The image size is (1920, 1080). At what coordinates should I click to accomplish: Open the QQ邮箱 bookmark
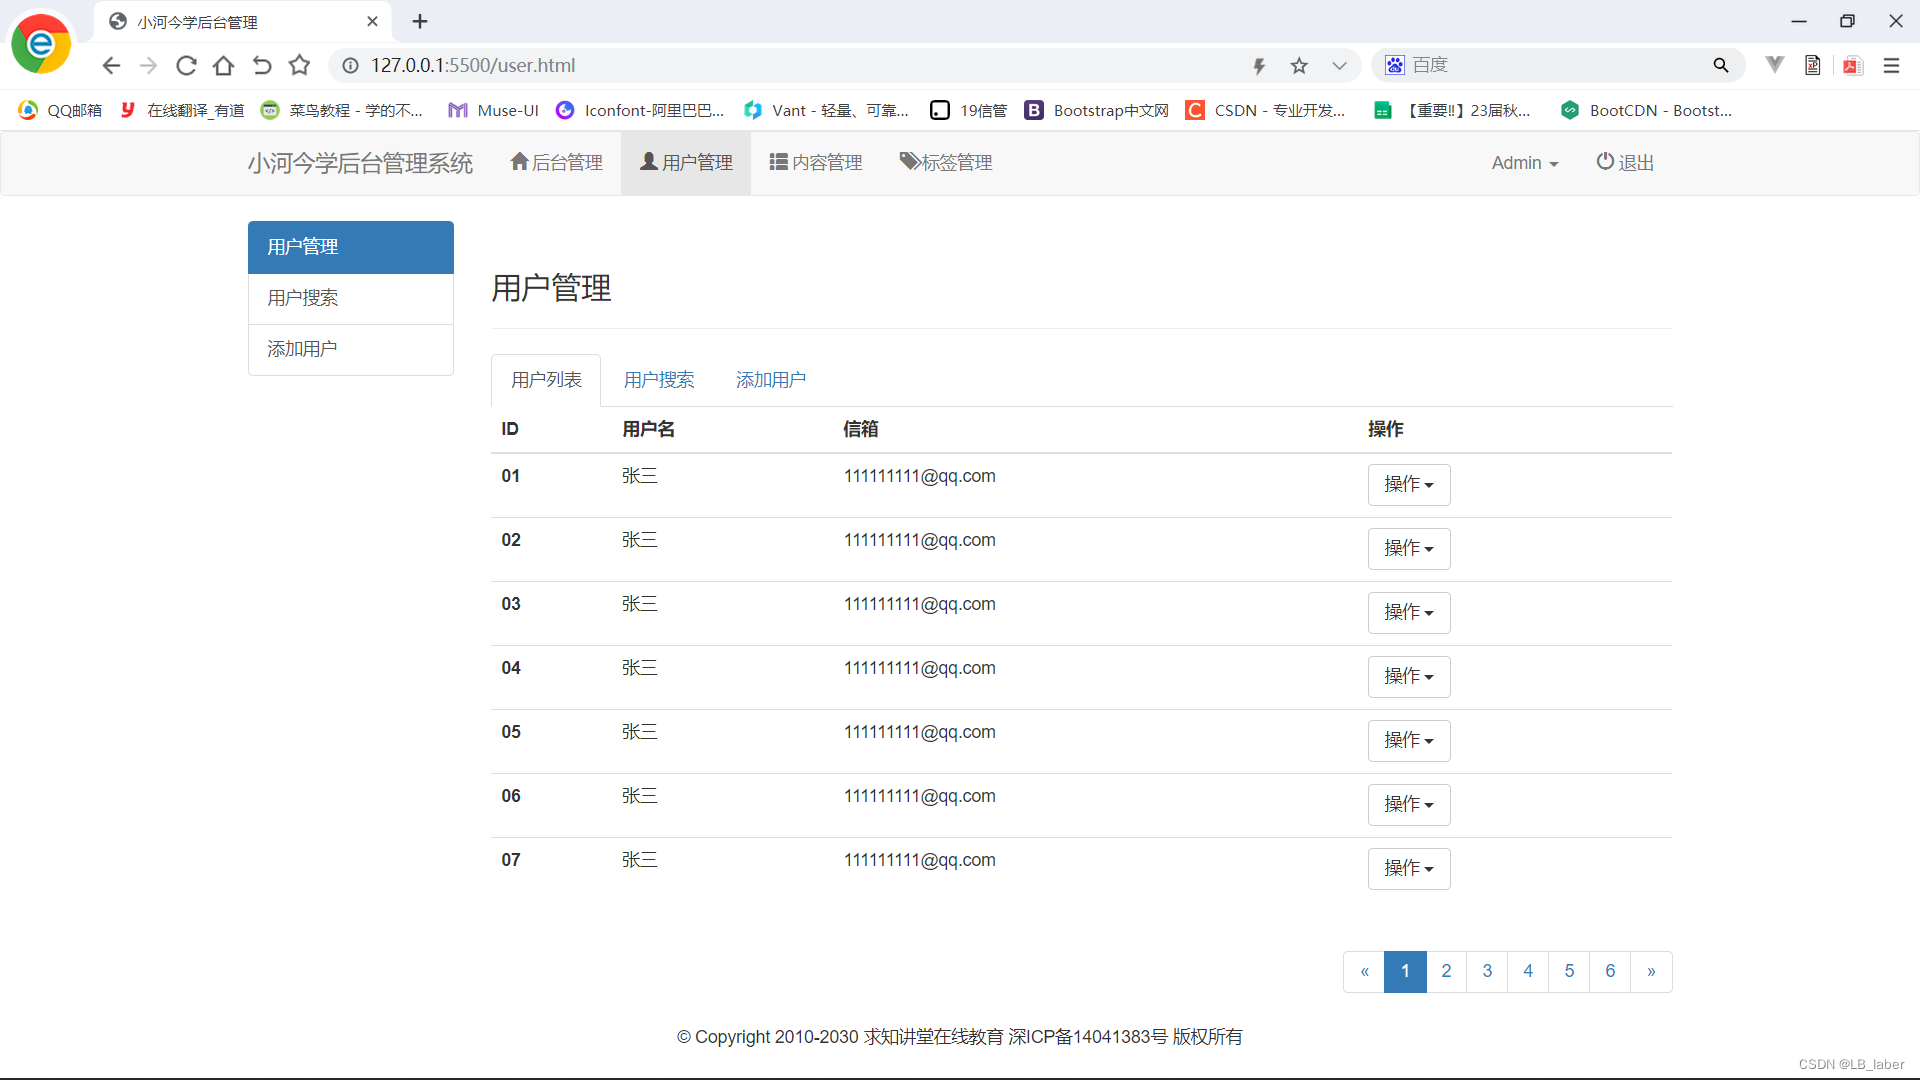point(60,110)
